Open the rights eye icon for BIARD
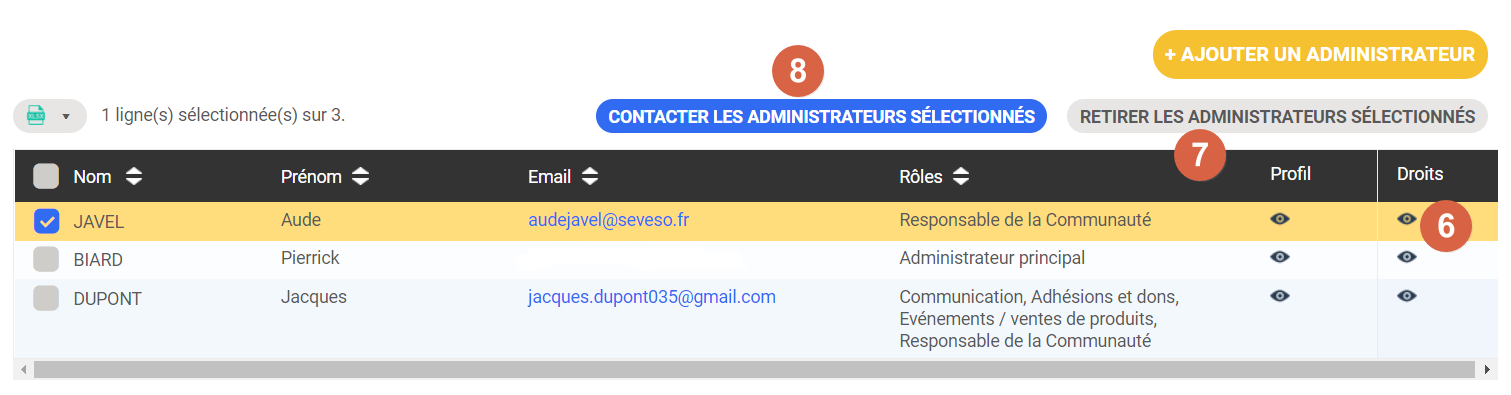The image size is (1511, 395). 1407,257
